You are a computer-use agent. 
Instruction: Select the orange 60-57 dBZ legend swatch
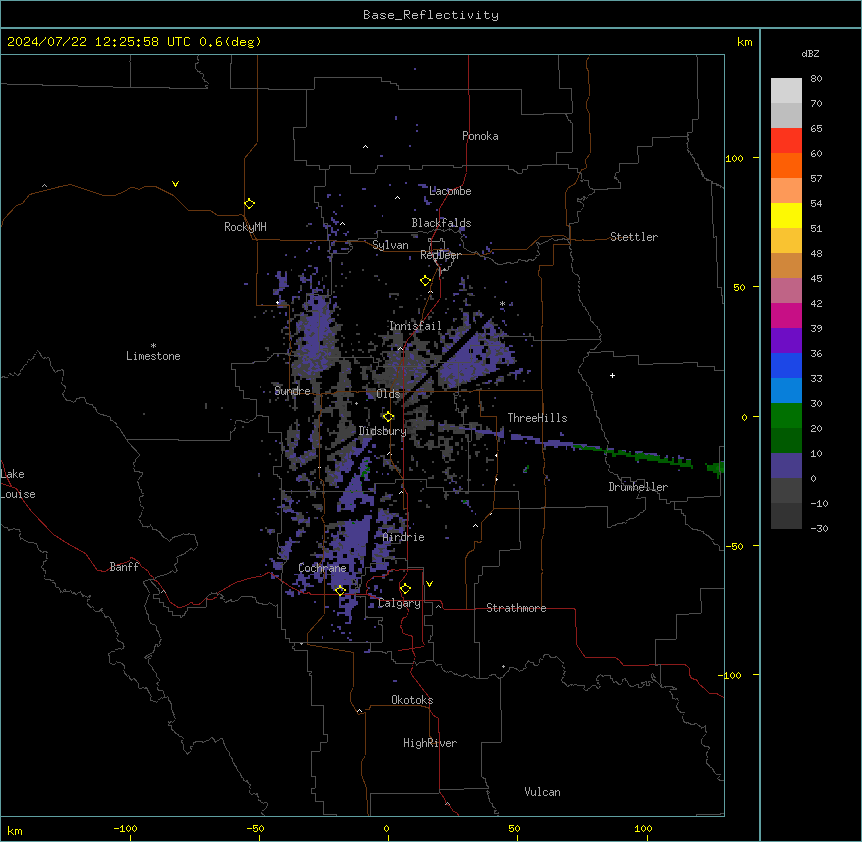[x=786, y=165]
